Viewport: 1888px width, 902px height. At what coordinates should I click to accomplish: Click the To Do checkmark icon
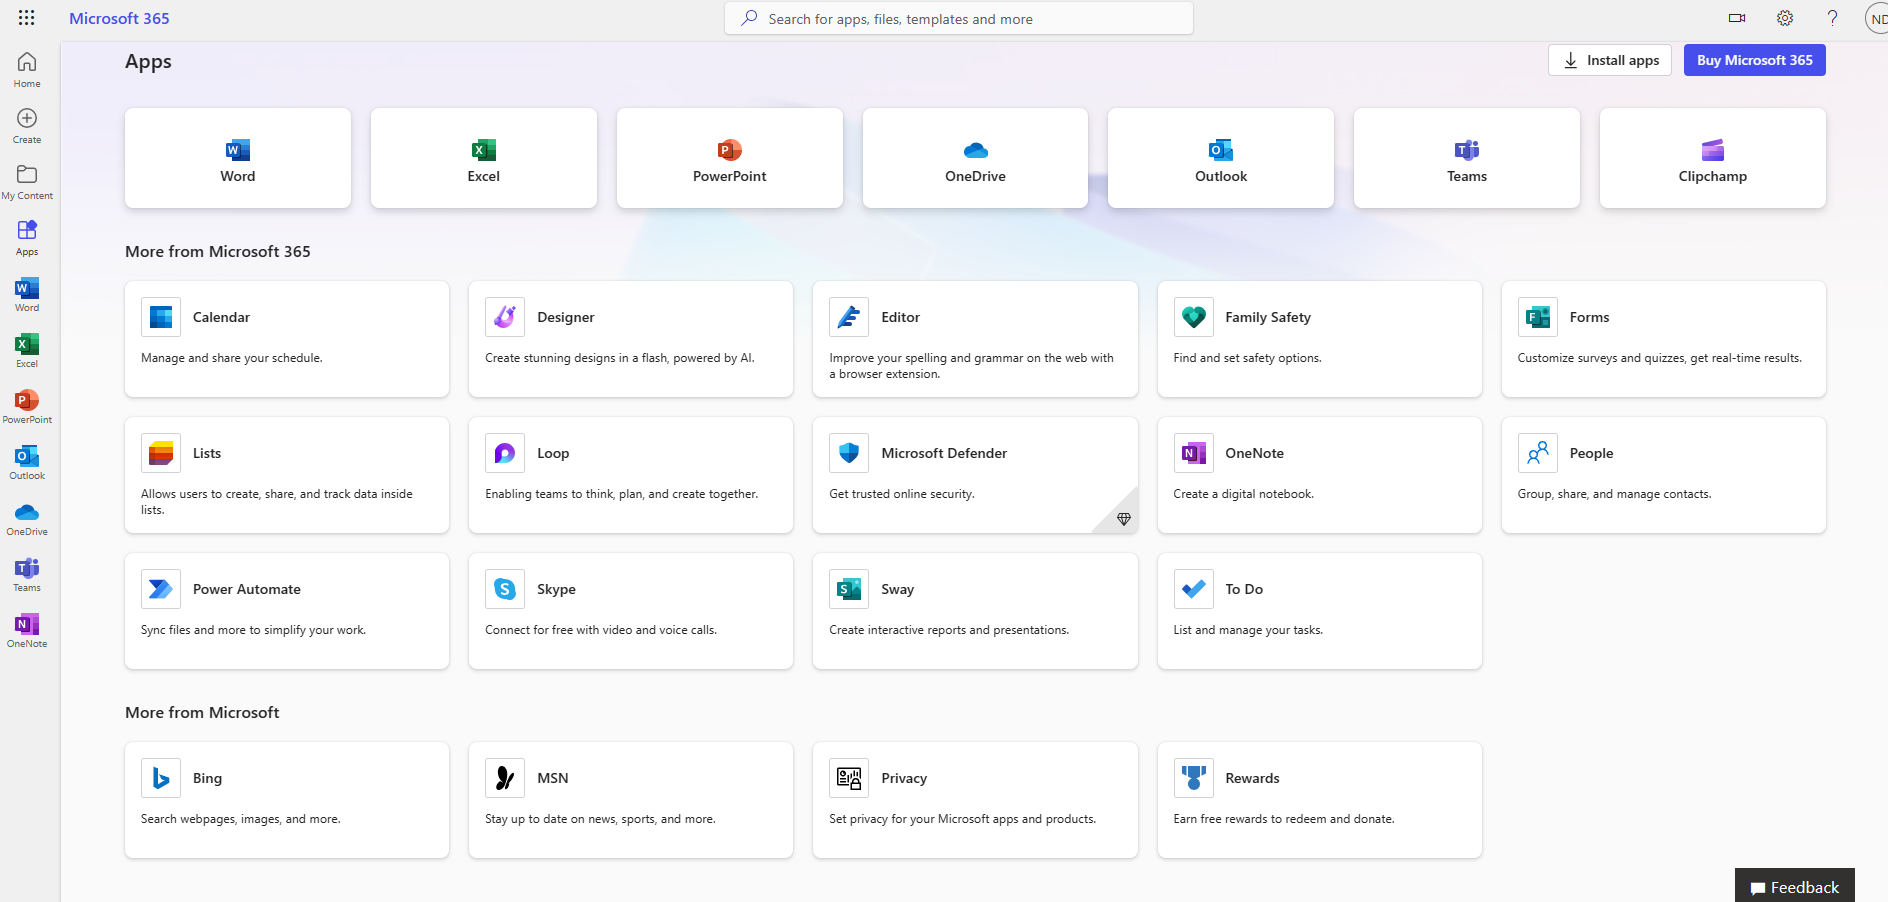pyautogui.click(x=1194, y=589)
